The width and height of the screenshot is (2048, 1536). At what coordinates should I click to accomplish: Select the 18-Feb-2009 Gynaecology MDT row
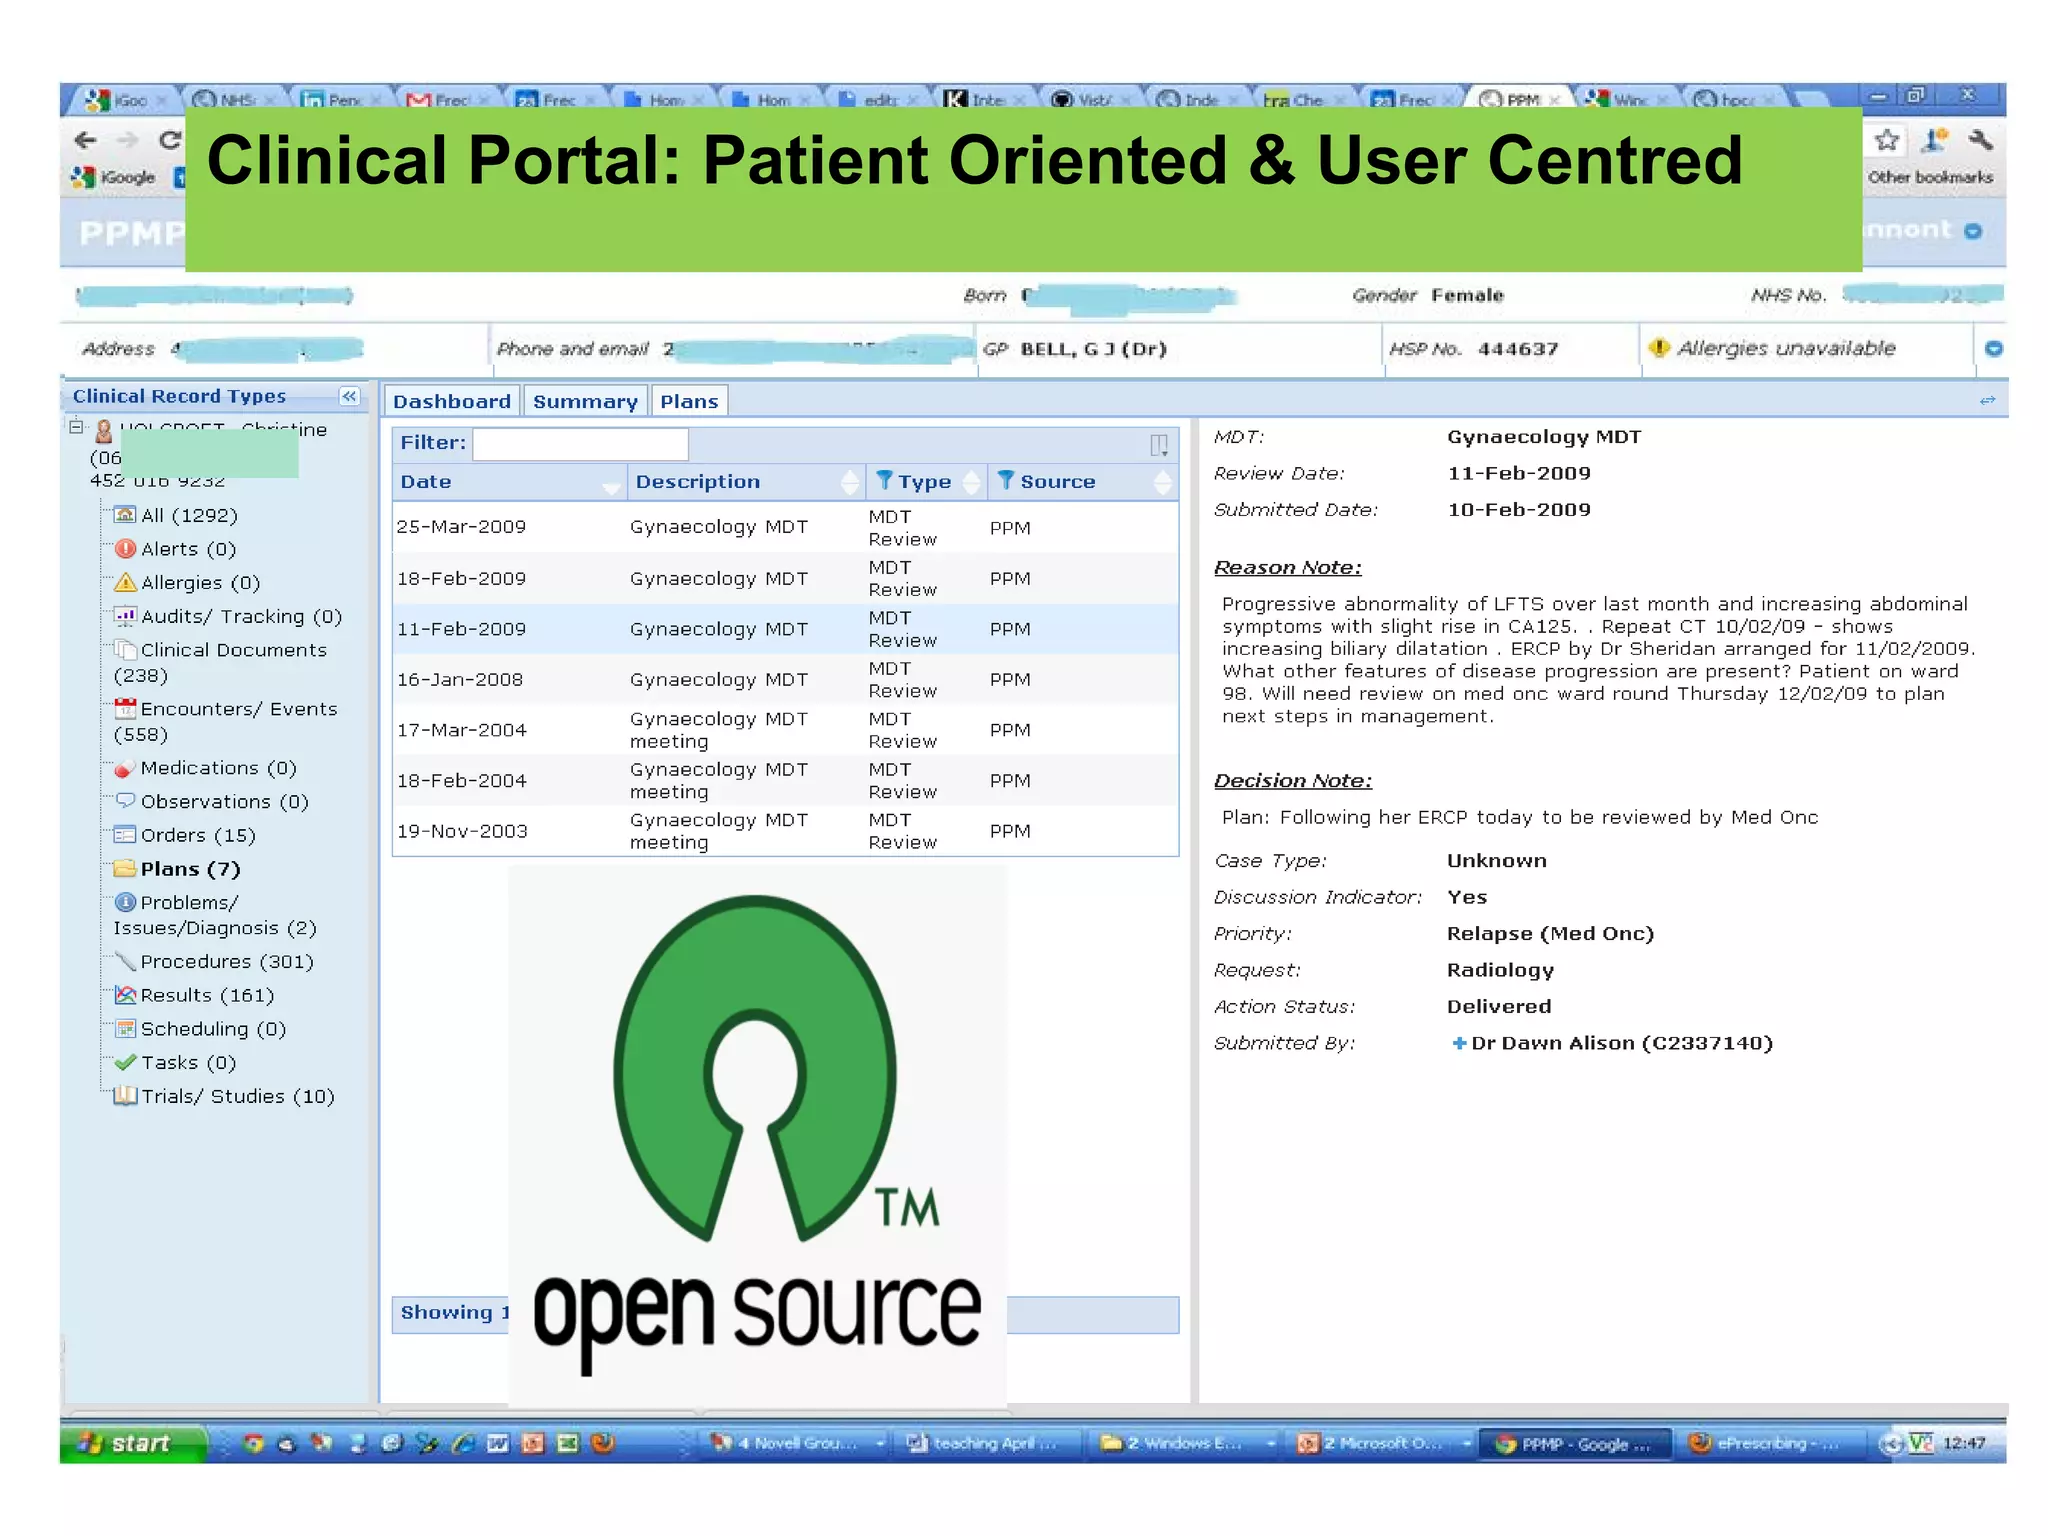click(x=785, y=578)
